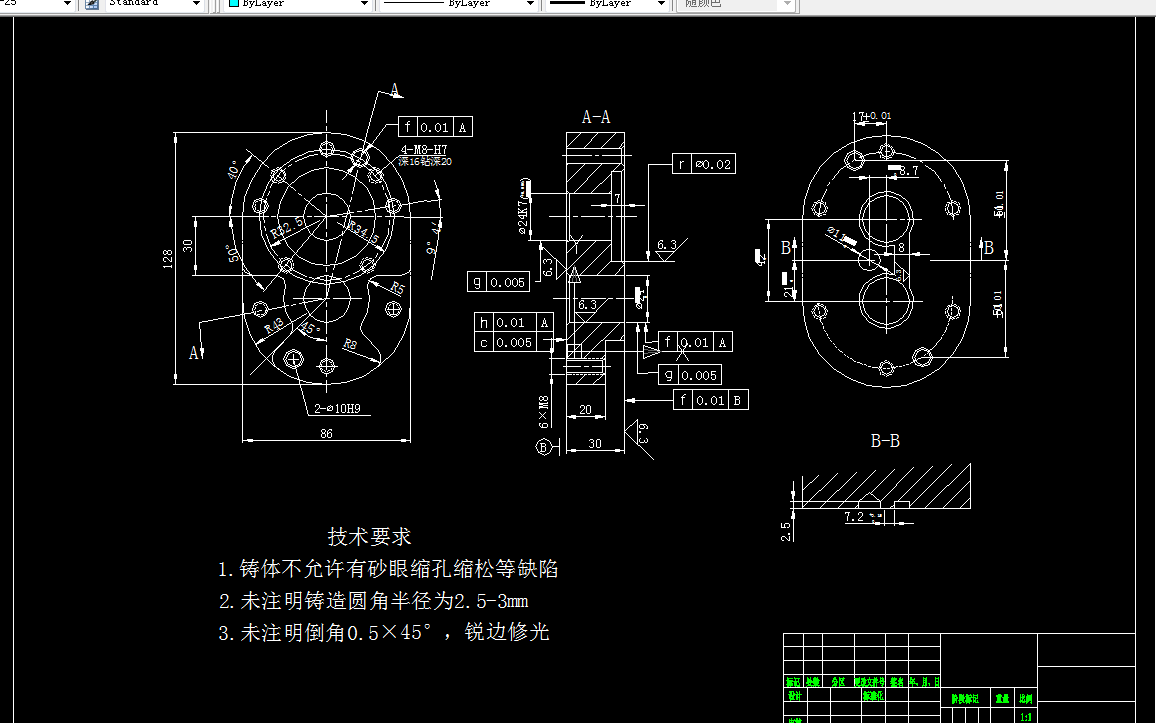Image resolution: width=1156 pixels, height=723 pixels.
Task: Open the linetype ByLayer dropdown
Action: click(529, 4)
